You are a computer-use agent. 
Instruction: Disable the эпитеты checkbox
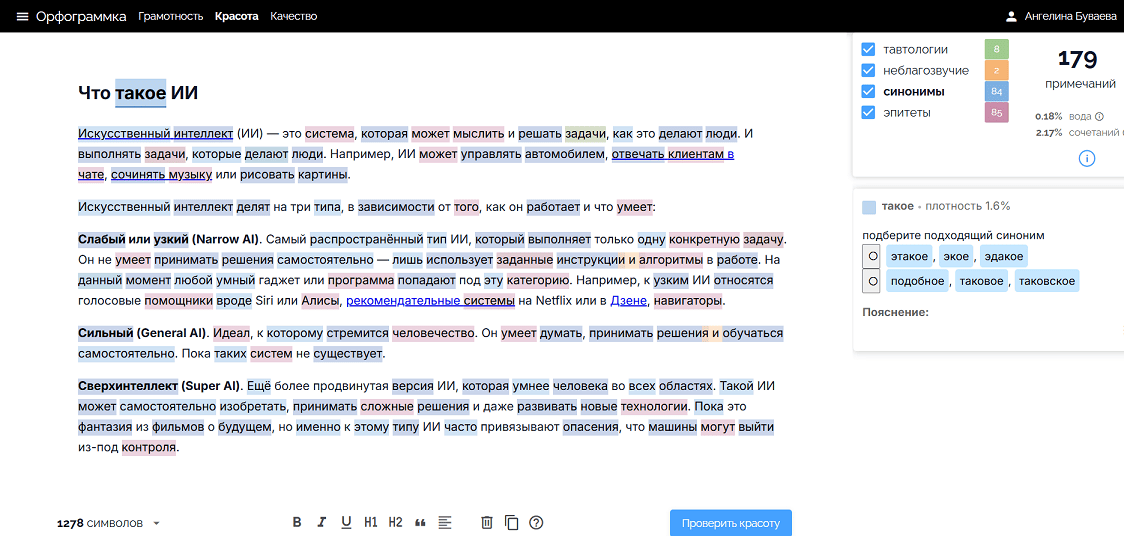[x=868, y=112]
